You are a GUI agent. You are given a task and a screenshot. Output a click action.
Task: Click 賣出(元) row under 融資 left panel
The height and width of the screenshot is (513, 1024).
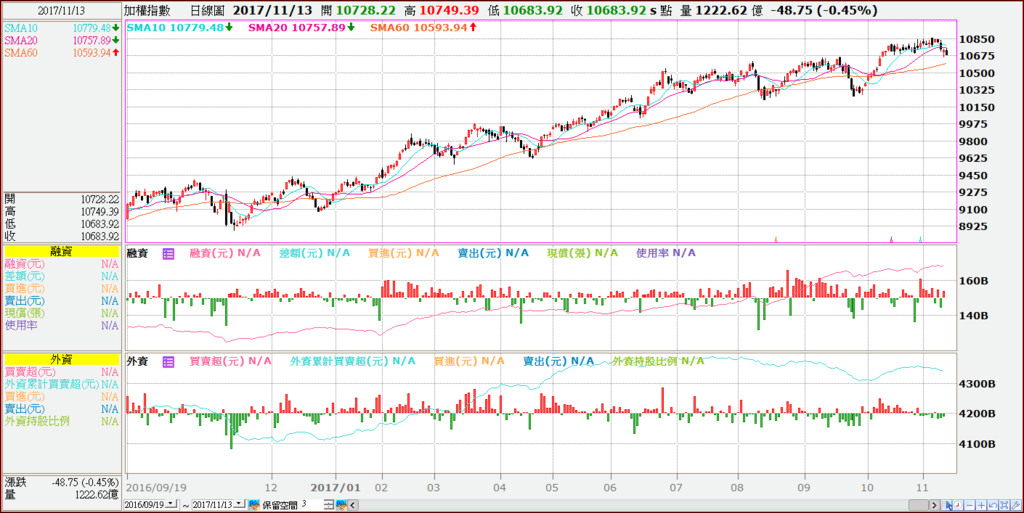click(61, 301)
